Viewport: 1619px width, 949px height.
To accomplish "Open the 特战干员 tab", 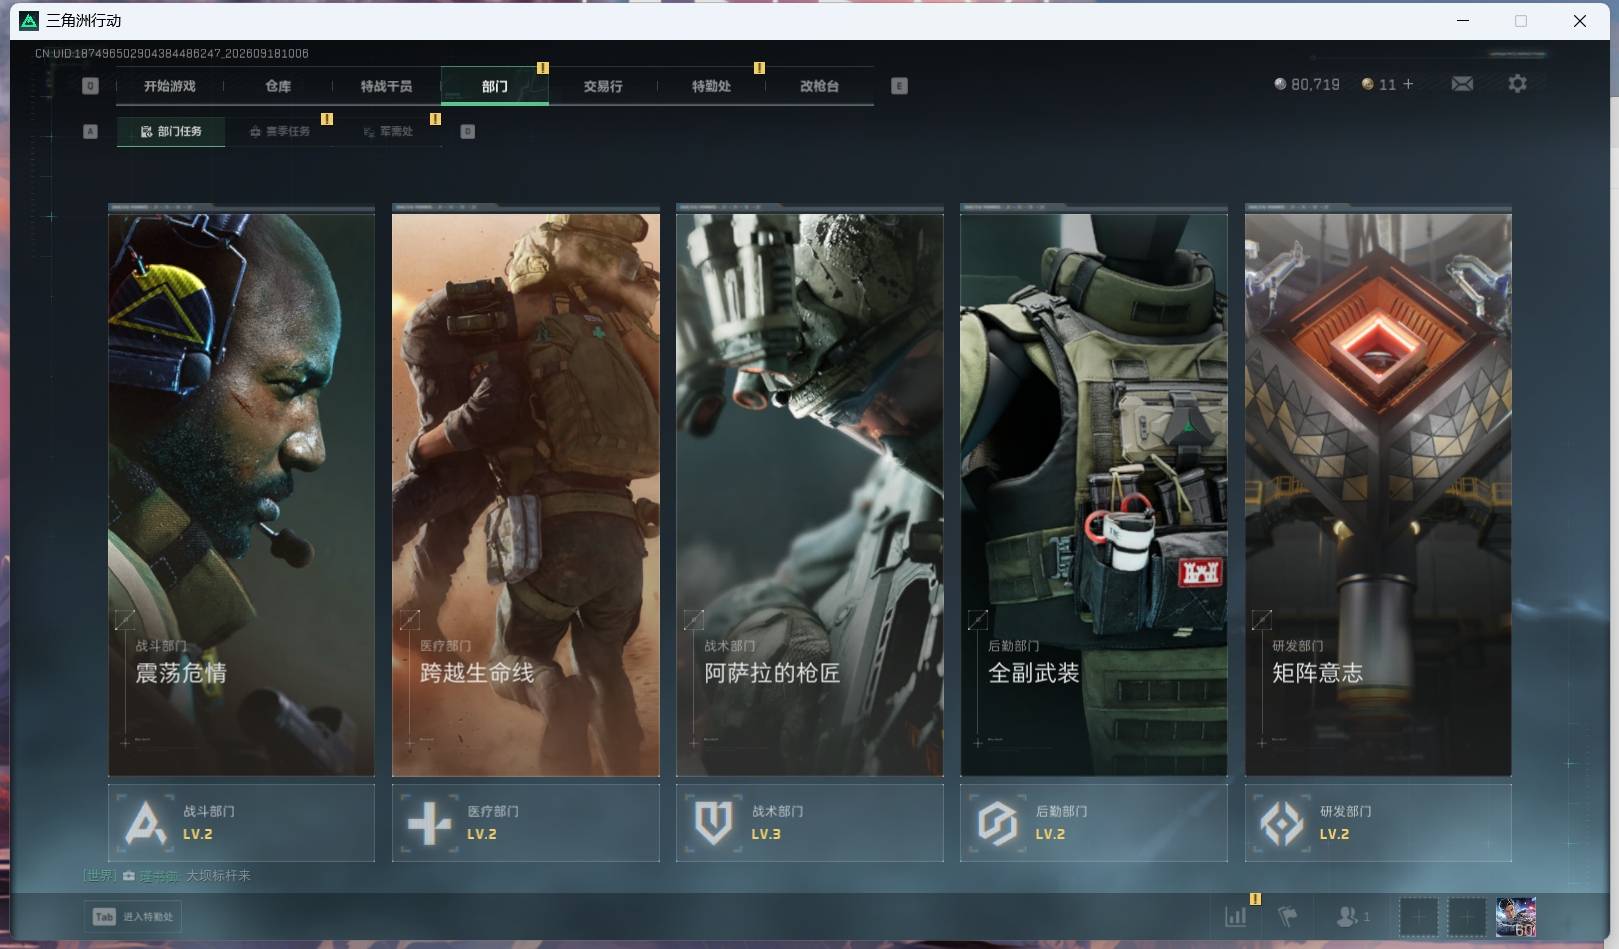I will [386, 86].
